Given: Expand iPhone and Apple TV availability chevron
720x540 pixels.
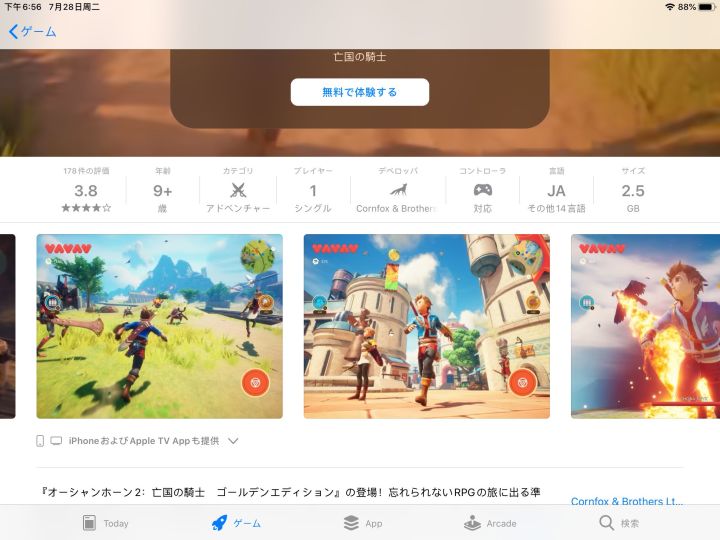Looking at the screenshot, I should point(233,441).
